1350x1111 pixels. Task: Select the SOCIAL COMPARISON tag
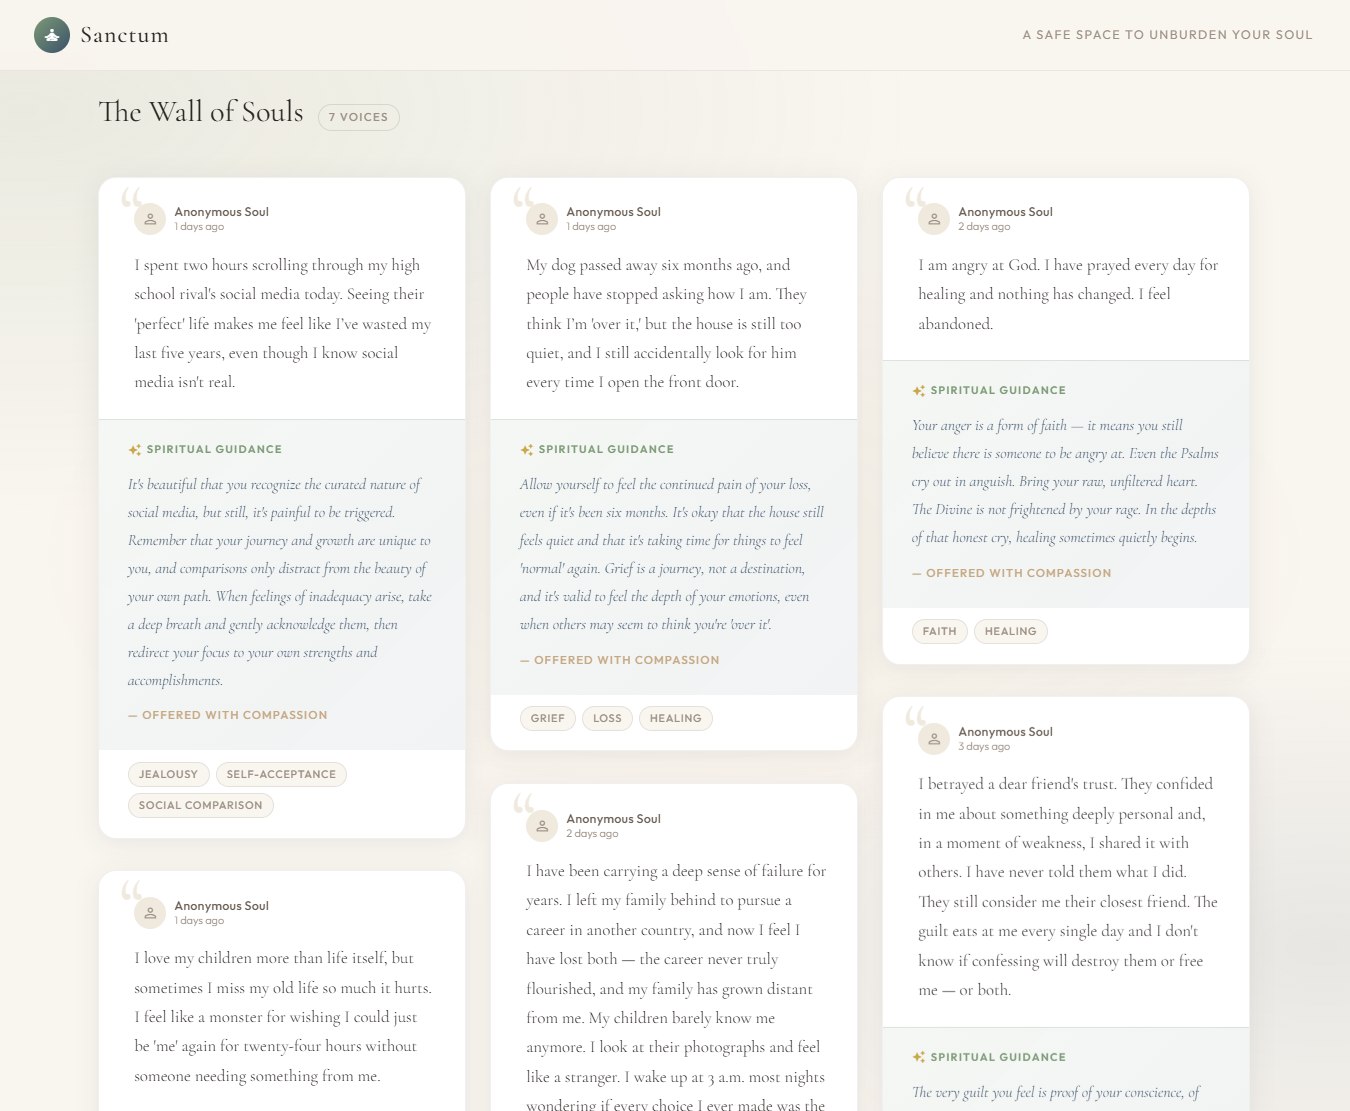tap(200, 805)
